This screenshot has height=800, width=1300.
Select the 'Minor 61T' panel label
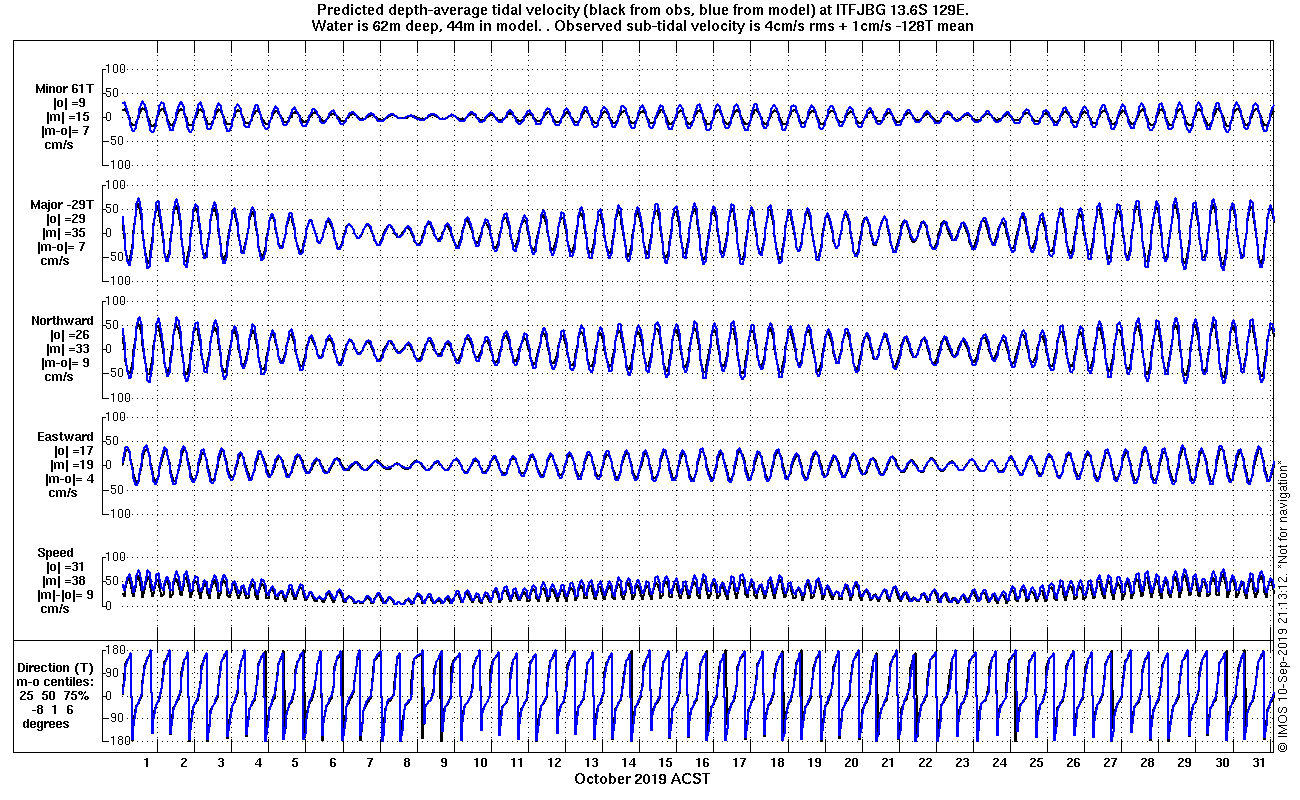(x=64, y=89)
